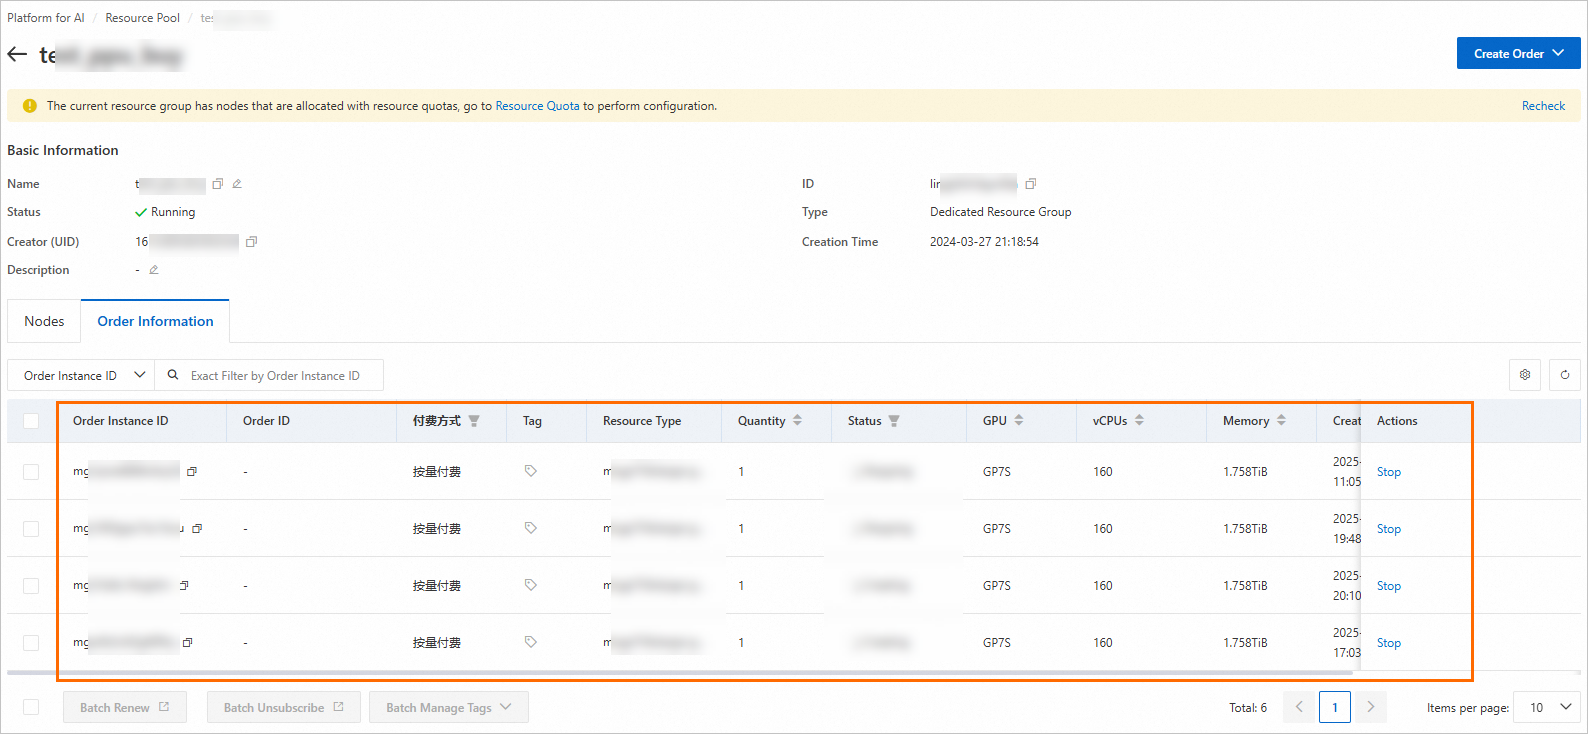Check the order row created at 19:48
The height and width of the screenshot is (734, 1588).
[31, 529]
